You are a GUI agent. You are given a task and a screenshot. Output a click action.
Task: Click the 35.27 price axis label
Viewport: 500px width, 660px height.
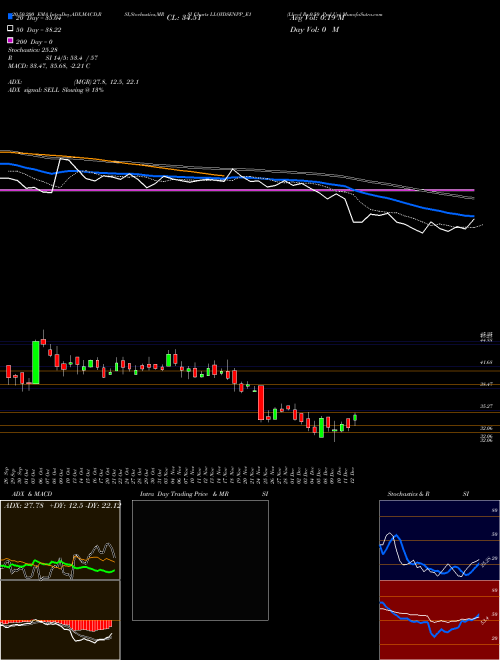click(486, 406)
